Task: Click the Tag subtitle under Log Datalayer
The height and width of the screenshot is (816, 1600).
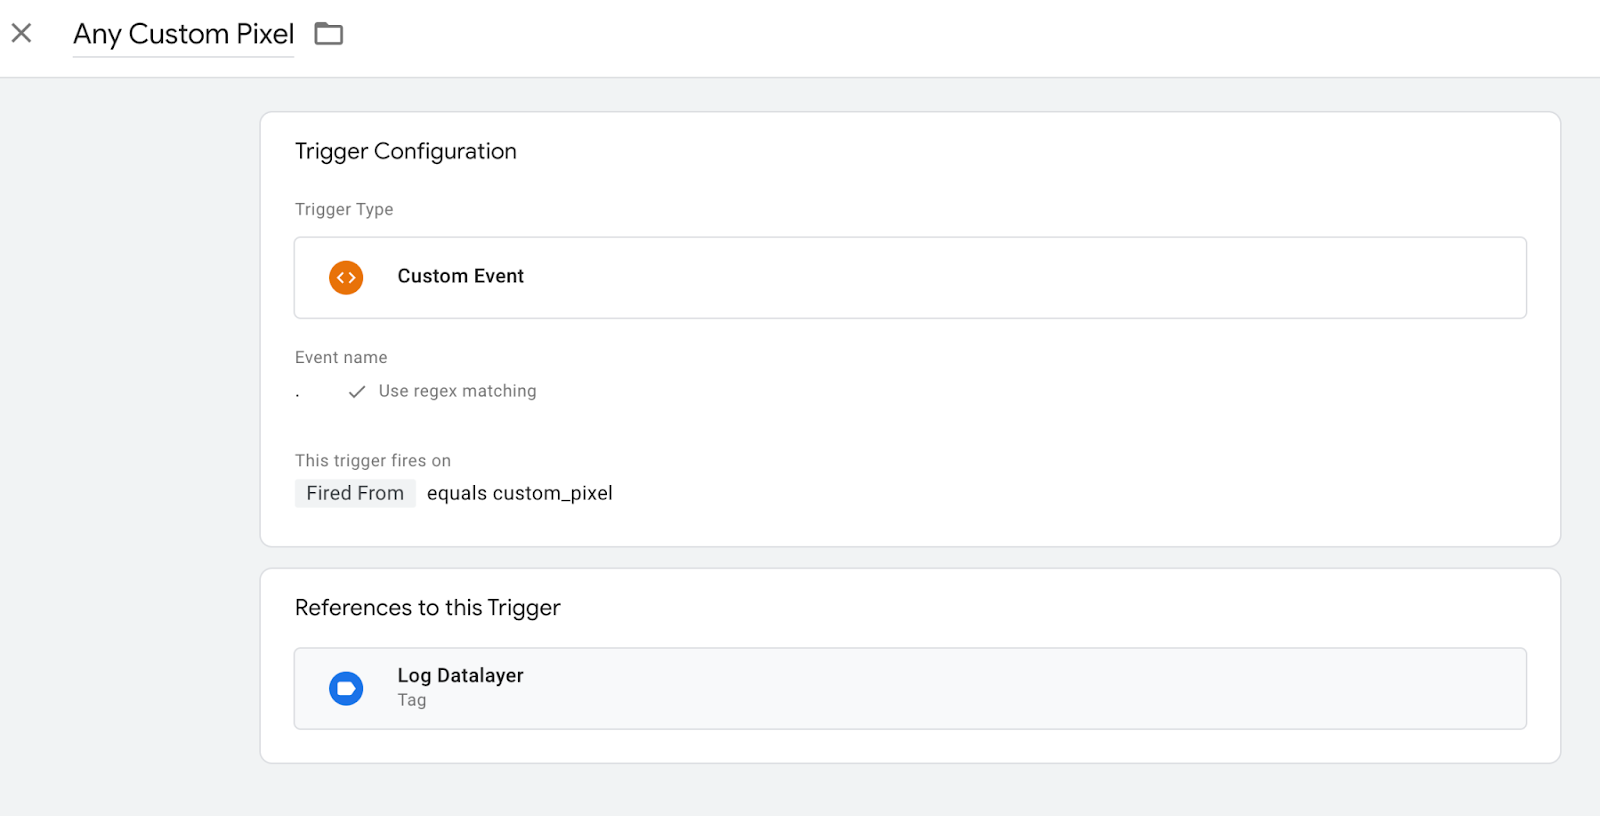Action: point(412,700)
